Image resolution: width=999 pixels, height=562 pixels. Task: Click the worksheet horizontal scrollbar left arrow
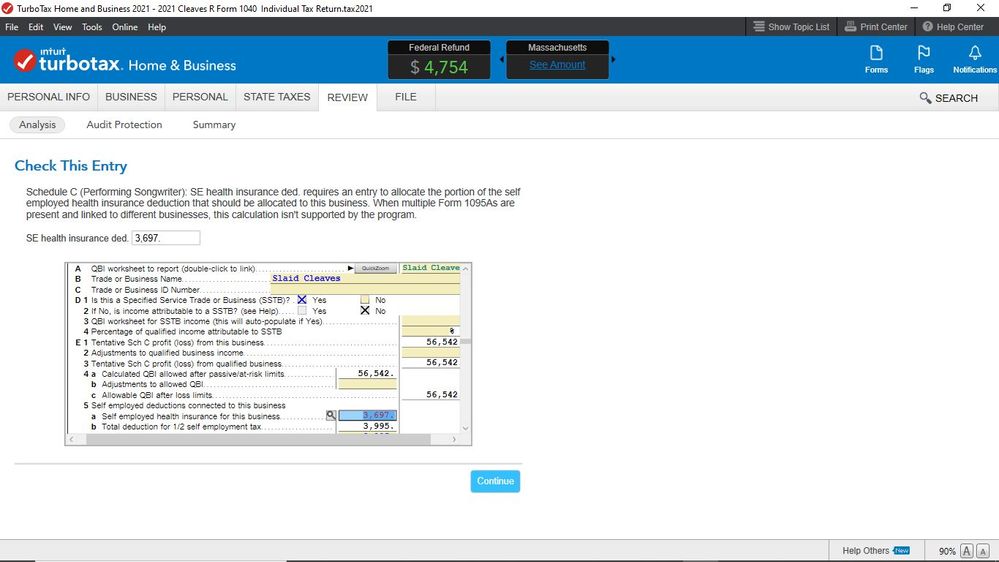point(71,439)
